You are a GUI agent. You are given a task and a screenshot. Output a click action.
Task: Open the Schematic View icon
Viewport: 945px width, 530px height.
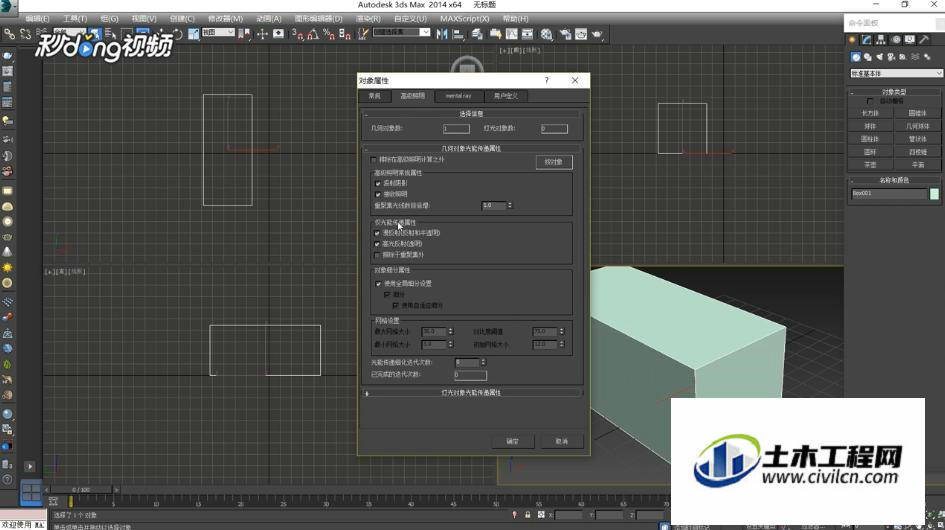[x=527, y=34]
